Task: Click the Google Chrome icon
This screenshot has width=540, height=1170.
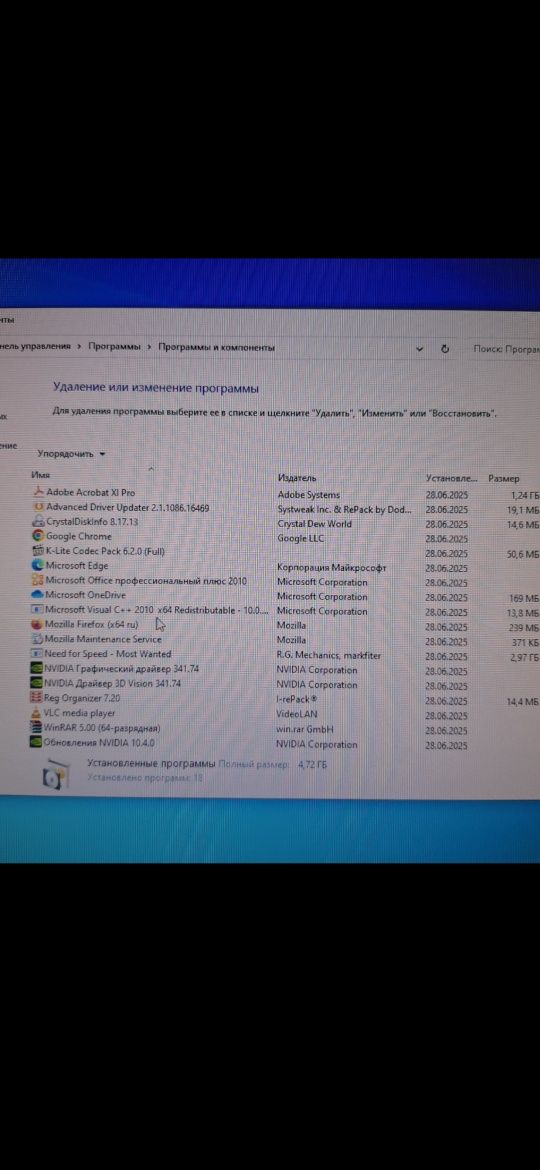Action: [39, 536]
